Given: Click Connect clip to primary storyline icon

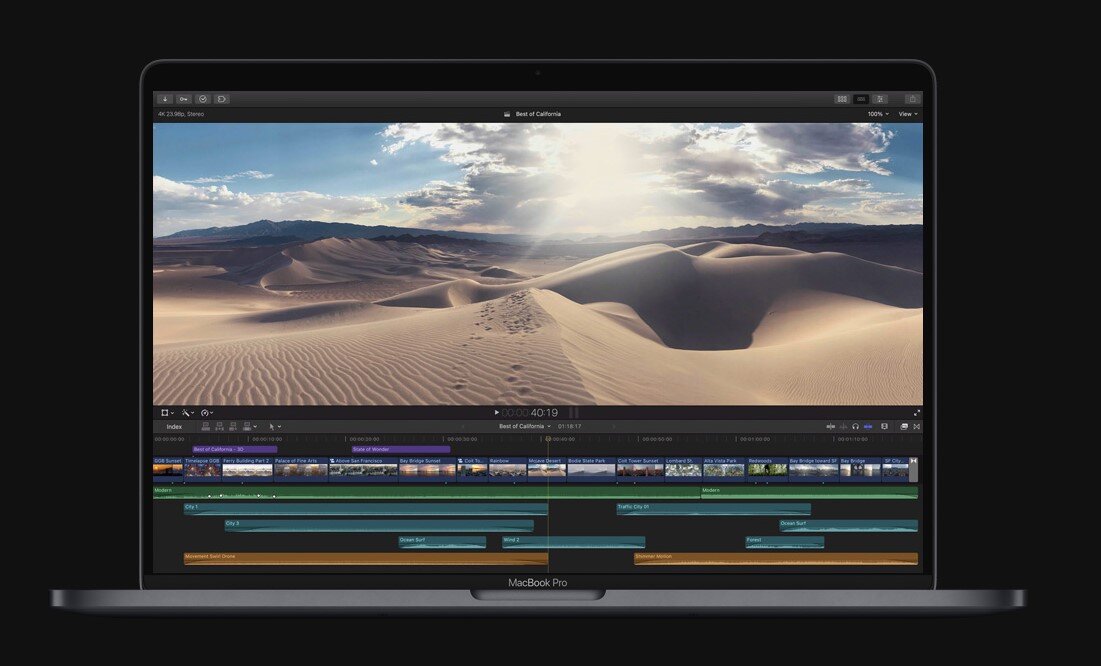Looking at the screenshot, I should tap(206, 426).
